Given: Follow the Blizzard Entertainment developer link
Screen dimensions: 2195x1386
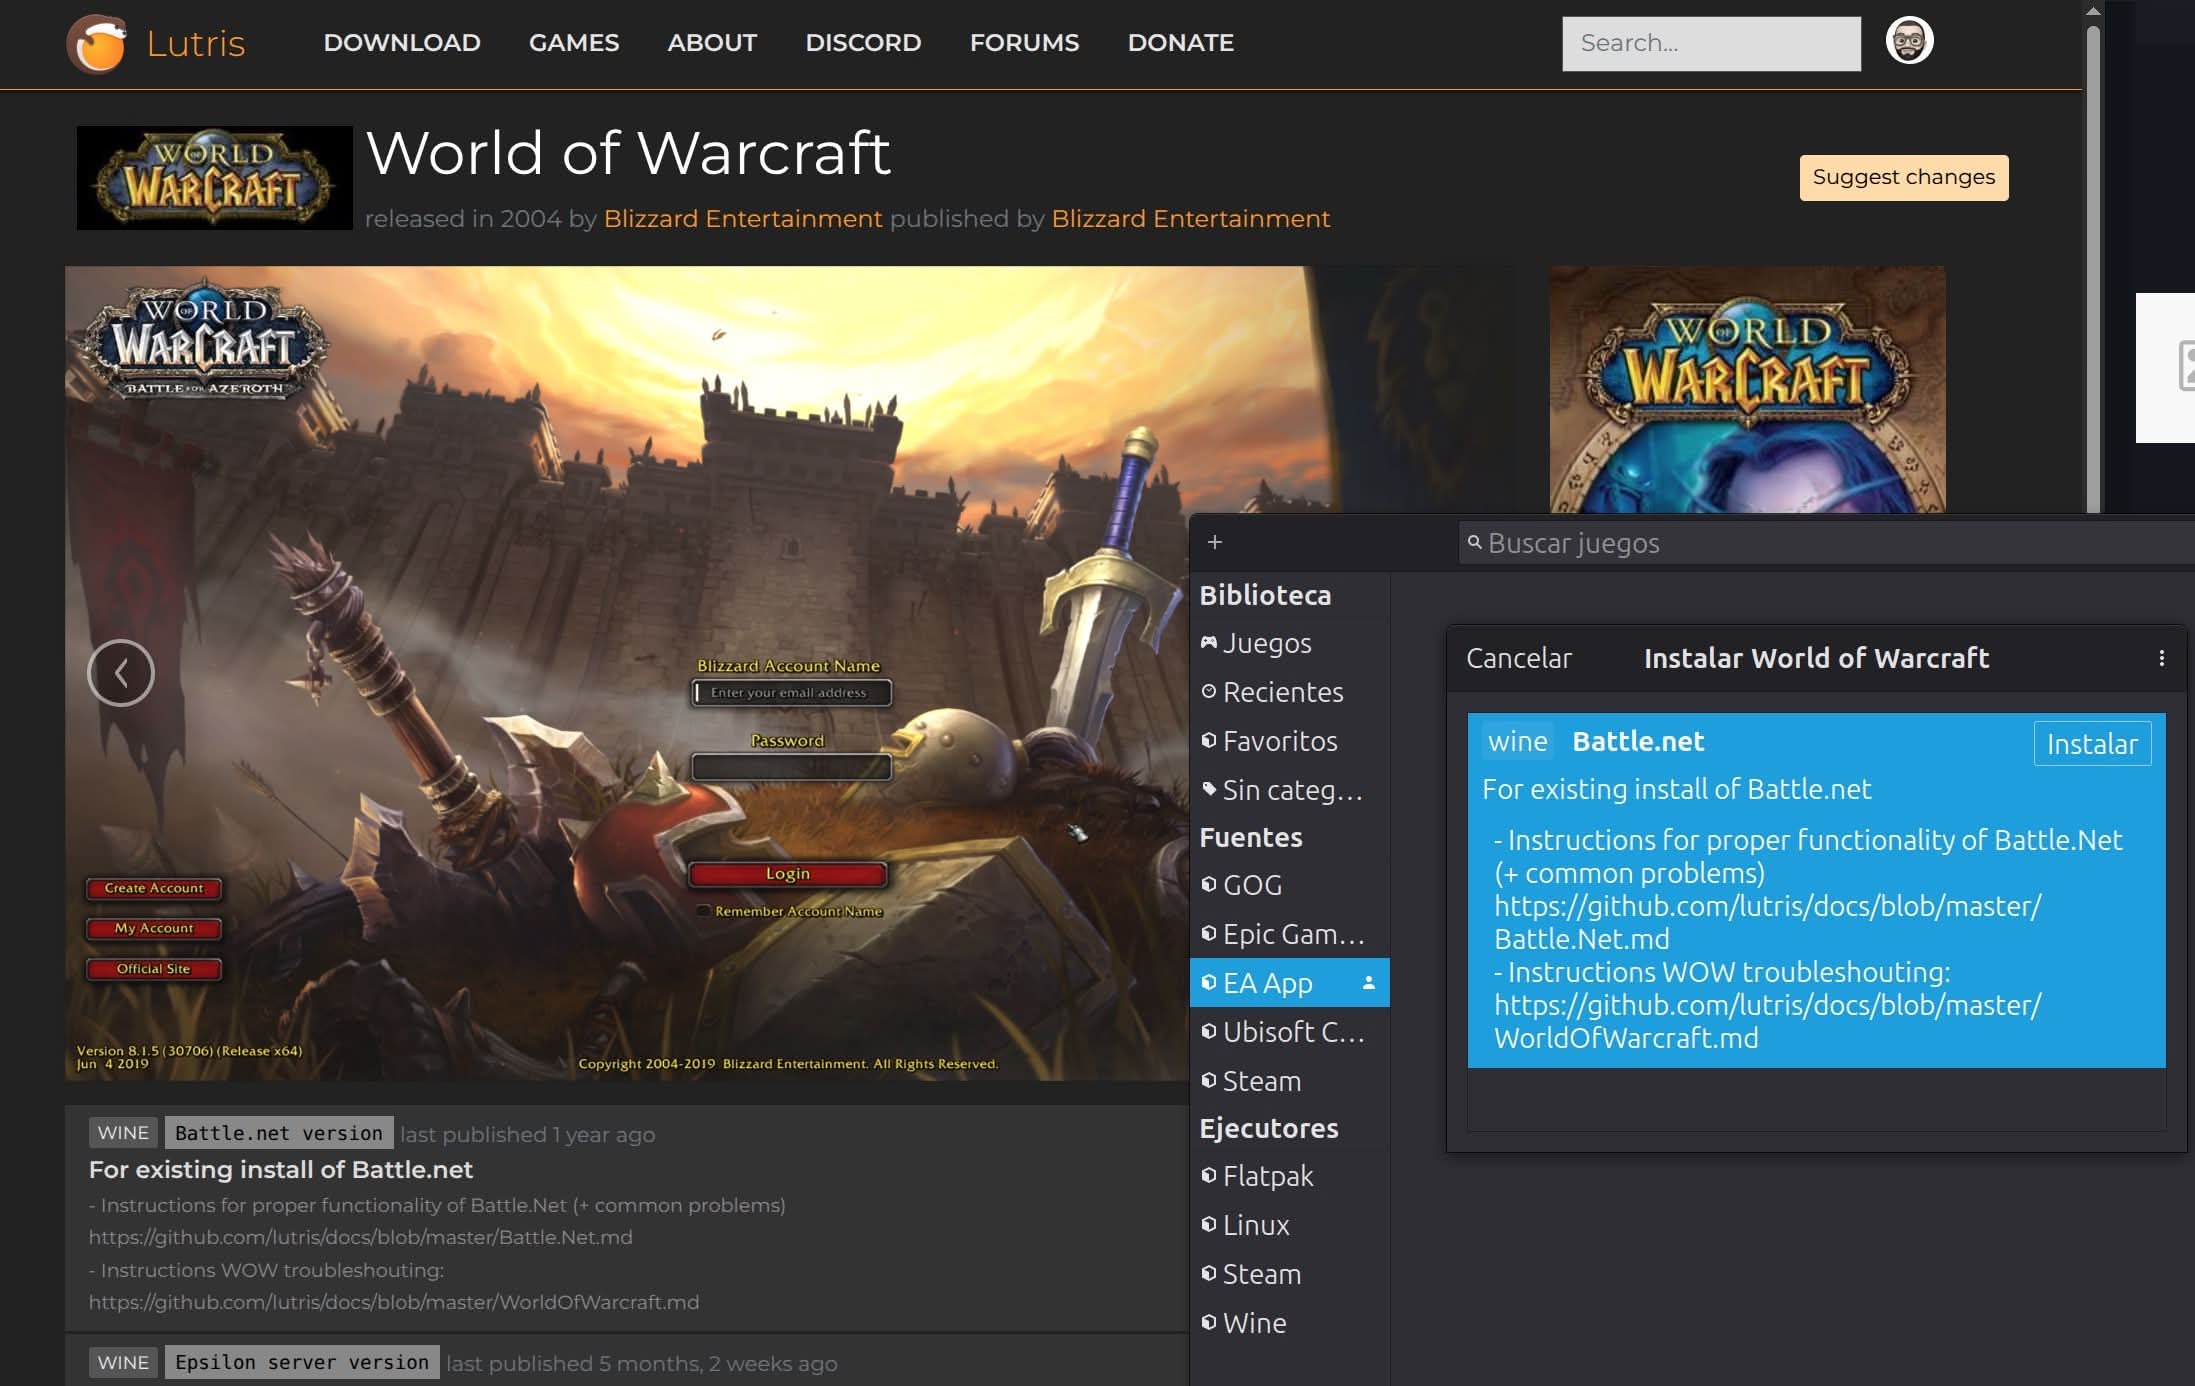Looking at the screenshot, I should [742, 219].
